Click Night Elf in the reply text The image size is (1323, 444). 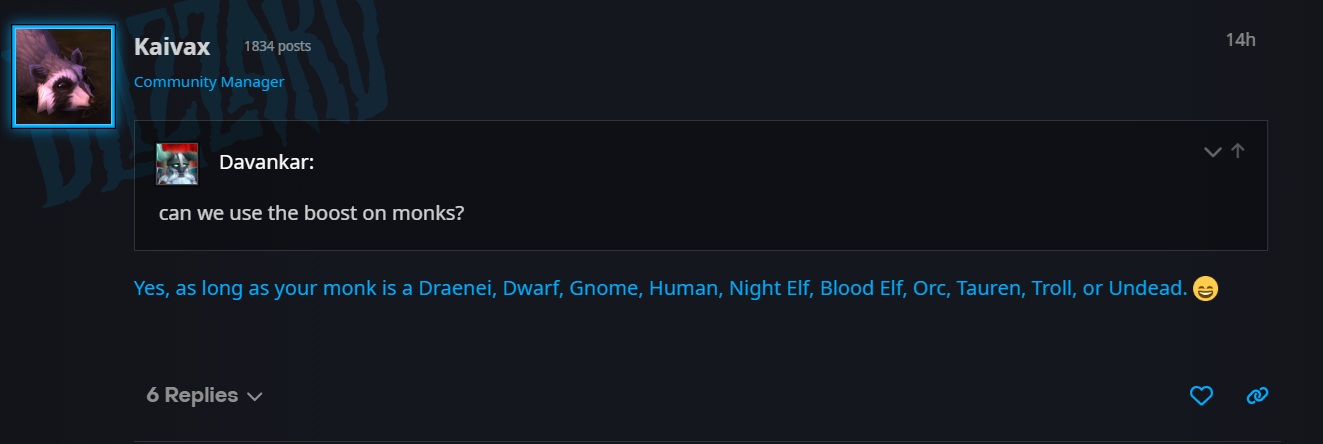pos(770,289)
